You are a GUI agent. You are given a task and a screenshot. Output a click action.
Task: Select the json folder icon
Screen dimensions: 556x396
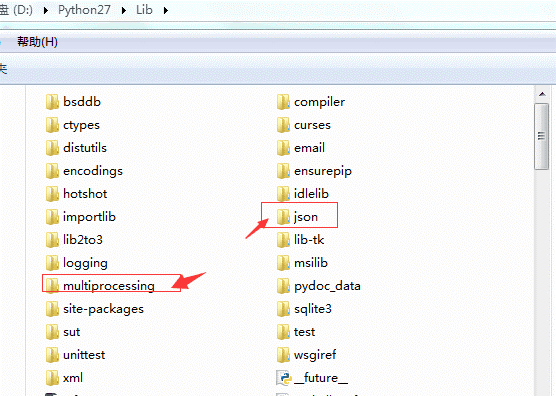(283, 217)
